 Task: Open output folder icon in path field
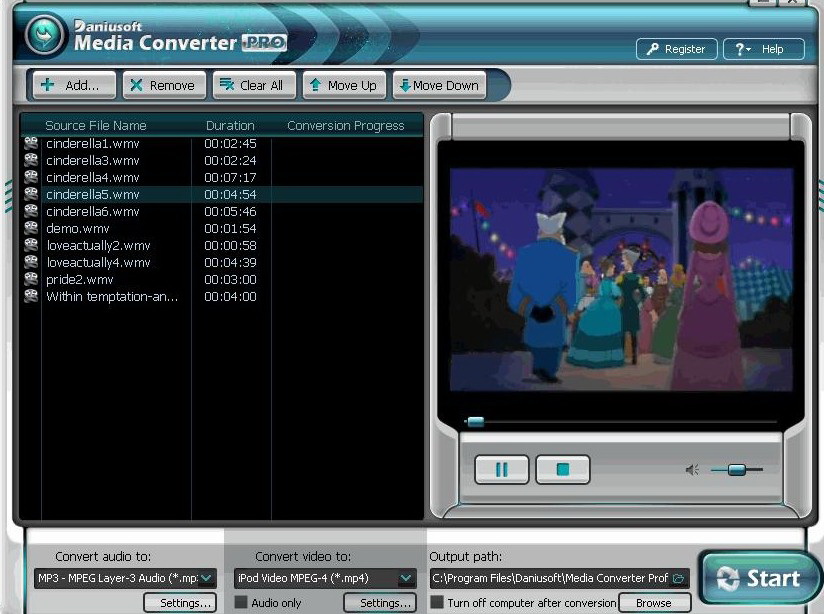(x=678, y=578)
